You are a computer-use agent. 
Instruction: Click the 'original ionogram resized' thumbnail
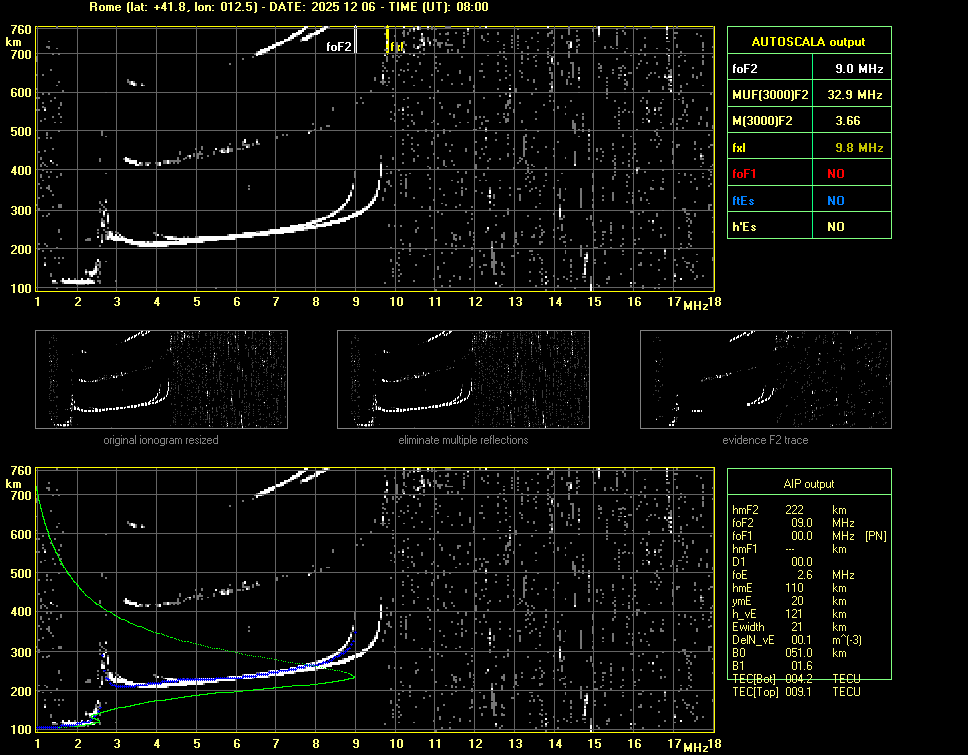(x=161, y=380)
